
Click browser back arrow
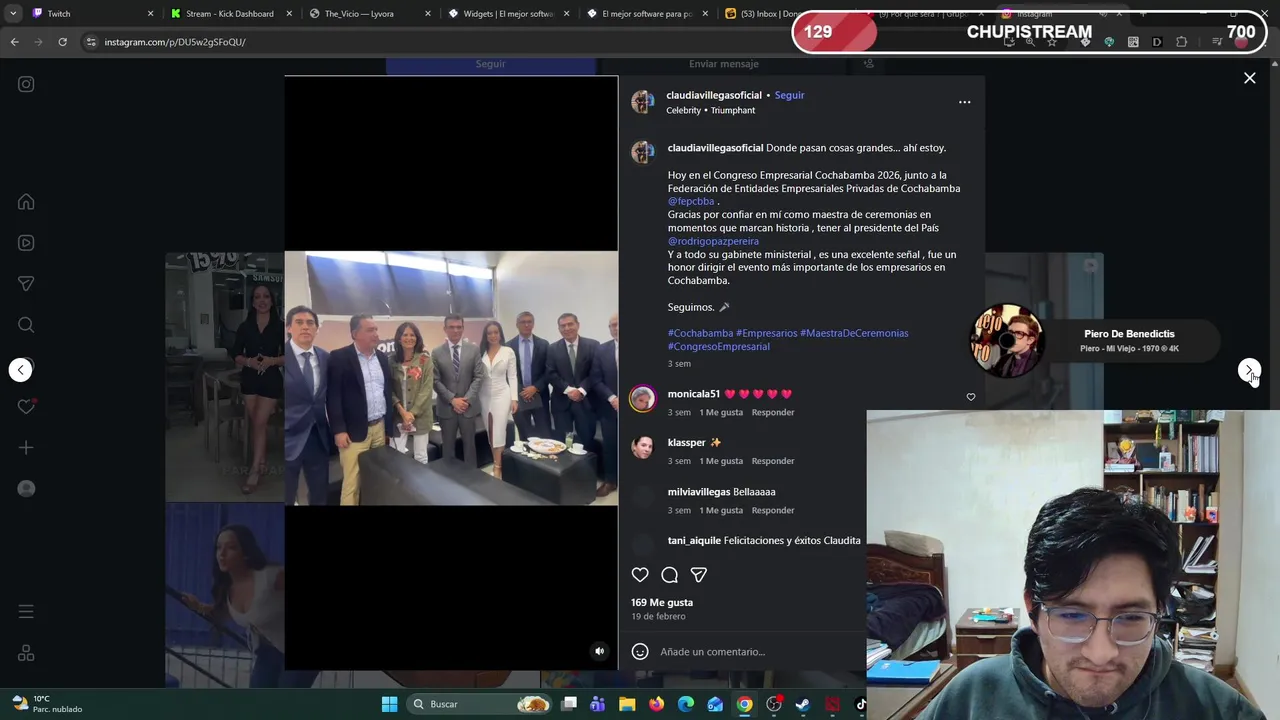click(x=14, y=42)
